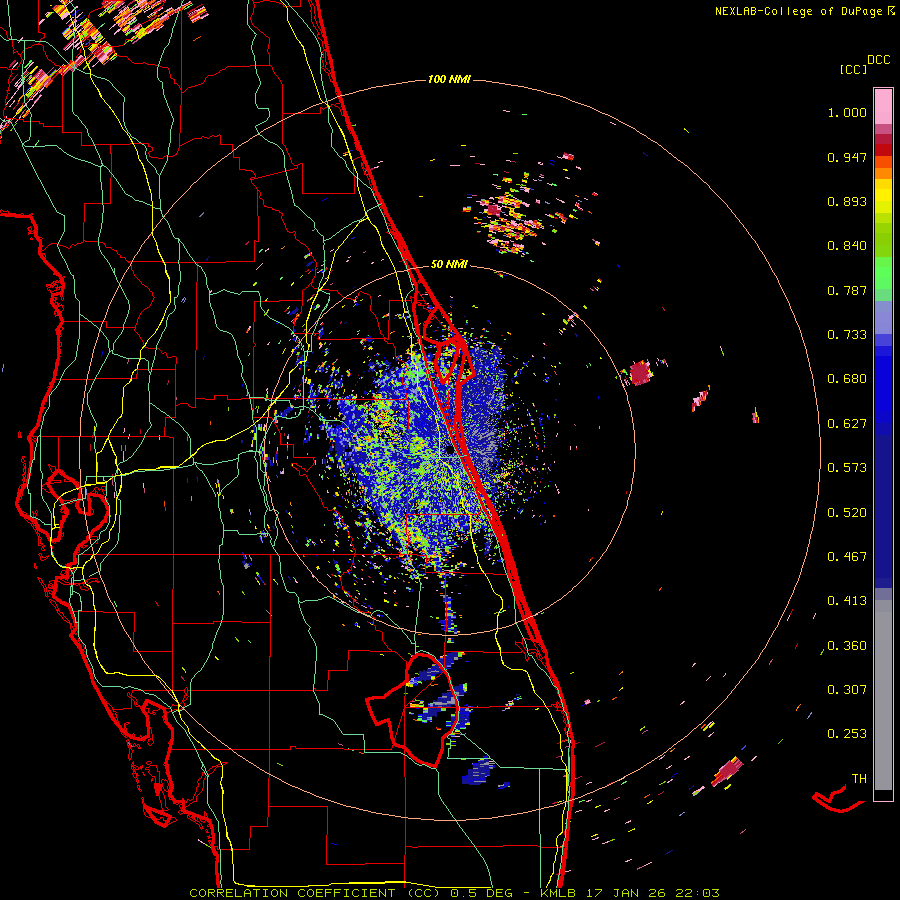Click the 0.467 legend value
Screen dimensions: 900x900
[847, 557]
